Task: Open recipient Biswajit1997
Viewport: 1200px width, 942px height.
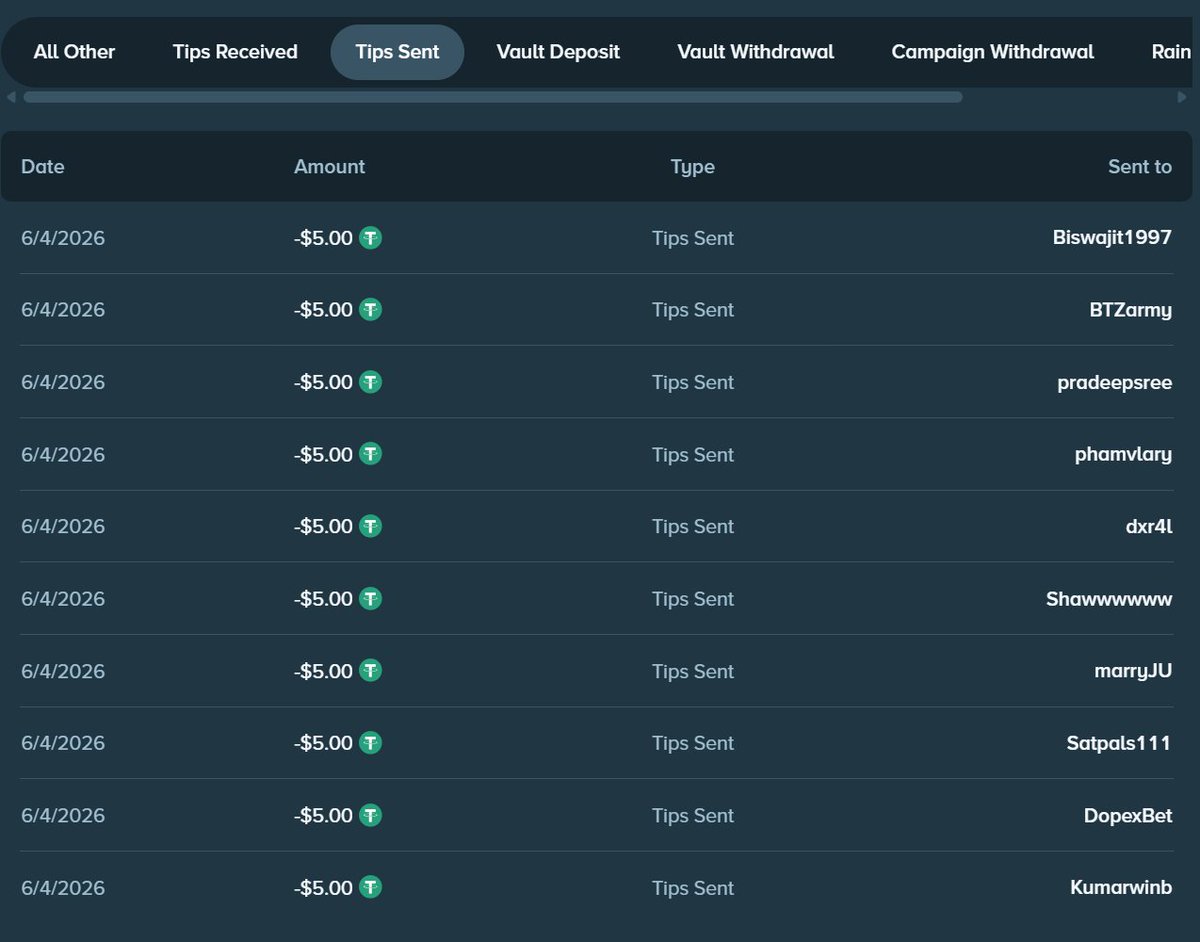Action: pyautogui.click(x=1112, y=238)
